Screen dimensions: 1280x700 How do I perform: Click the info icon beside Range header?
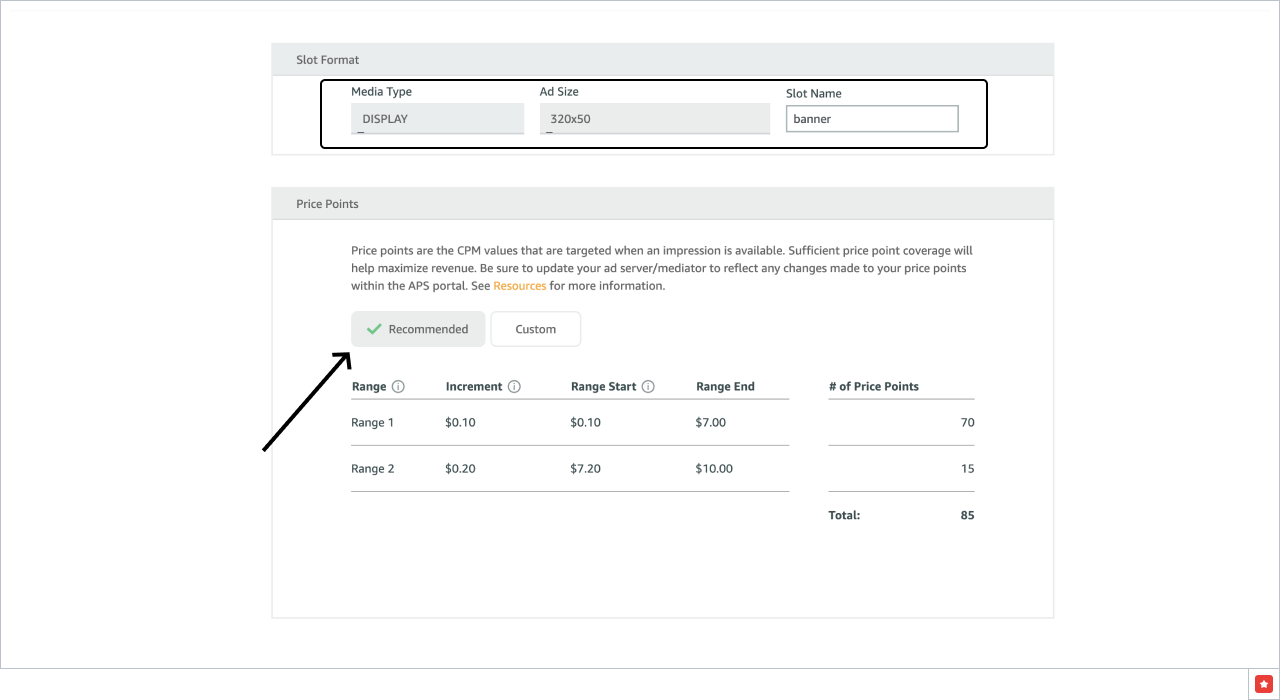click(x=398, y=387)
